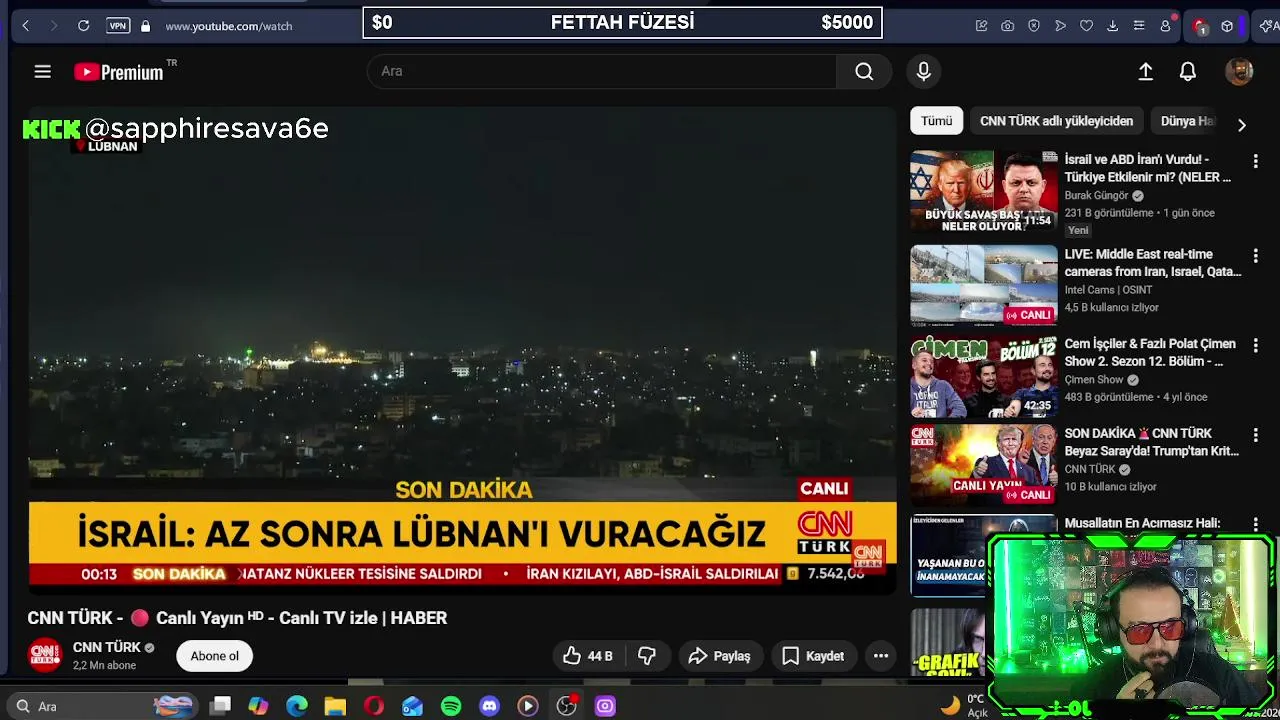Click the padlock site info icon
Viewport: 1280px width, 720px height.
point(145,26)
